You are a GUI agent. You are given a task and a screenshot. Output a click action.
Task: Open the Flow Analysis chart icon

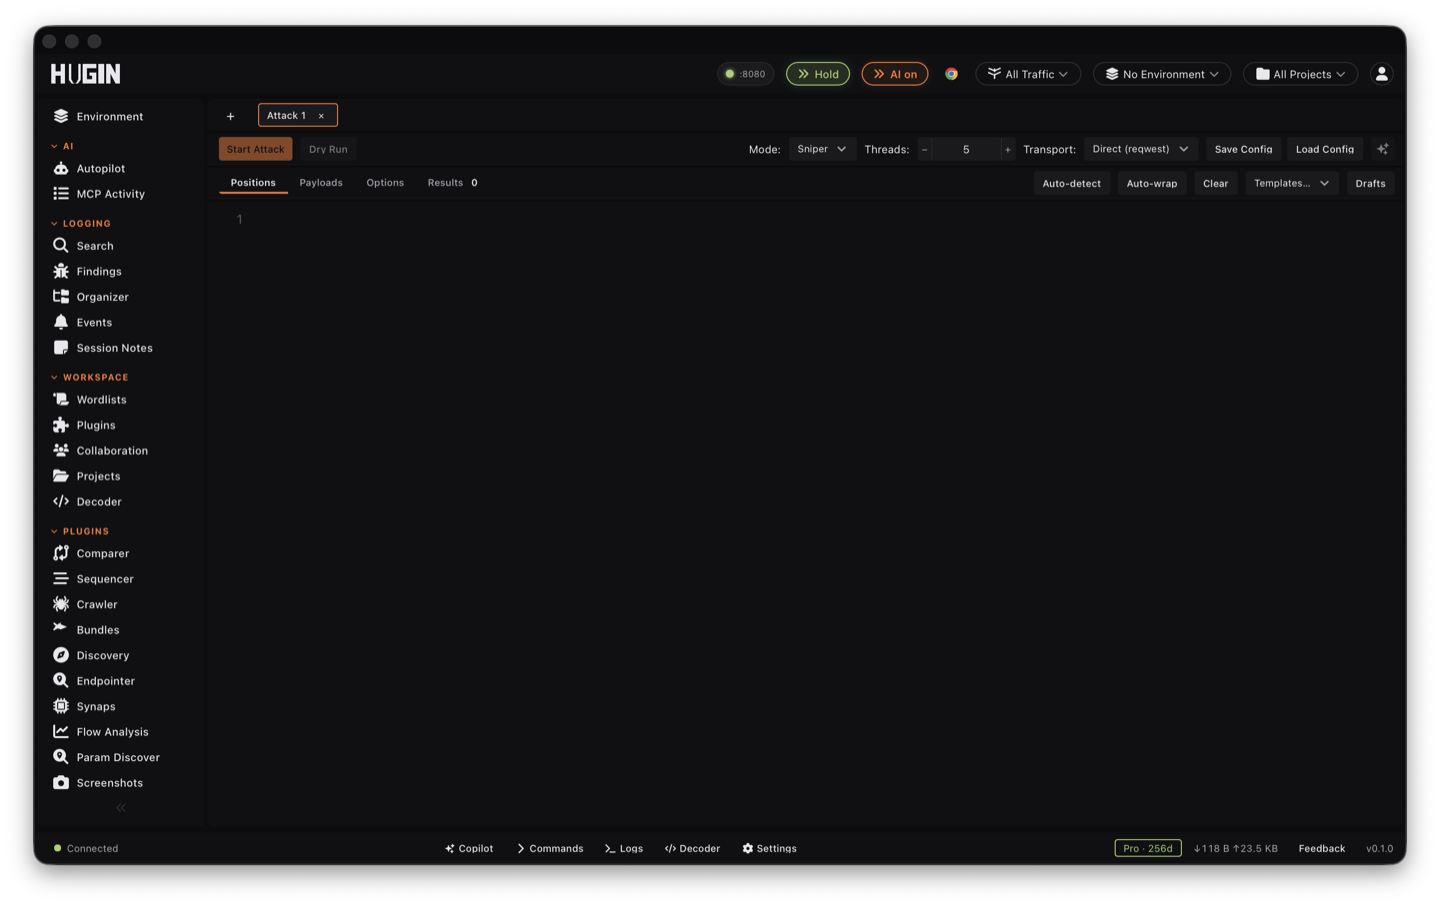[x=61, y=732]
